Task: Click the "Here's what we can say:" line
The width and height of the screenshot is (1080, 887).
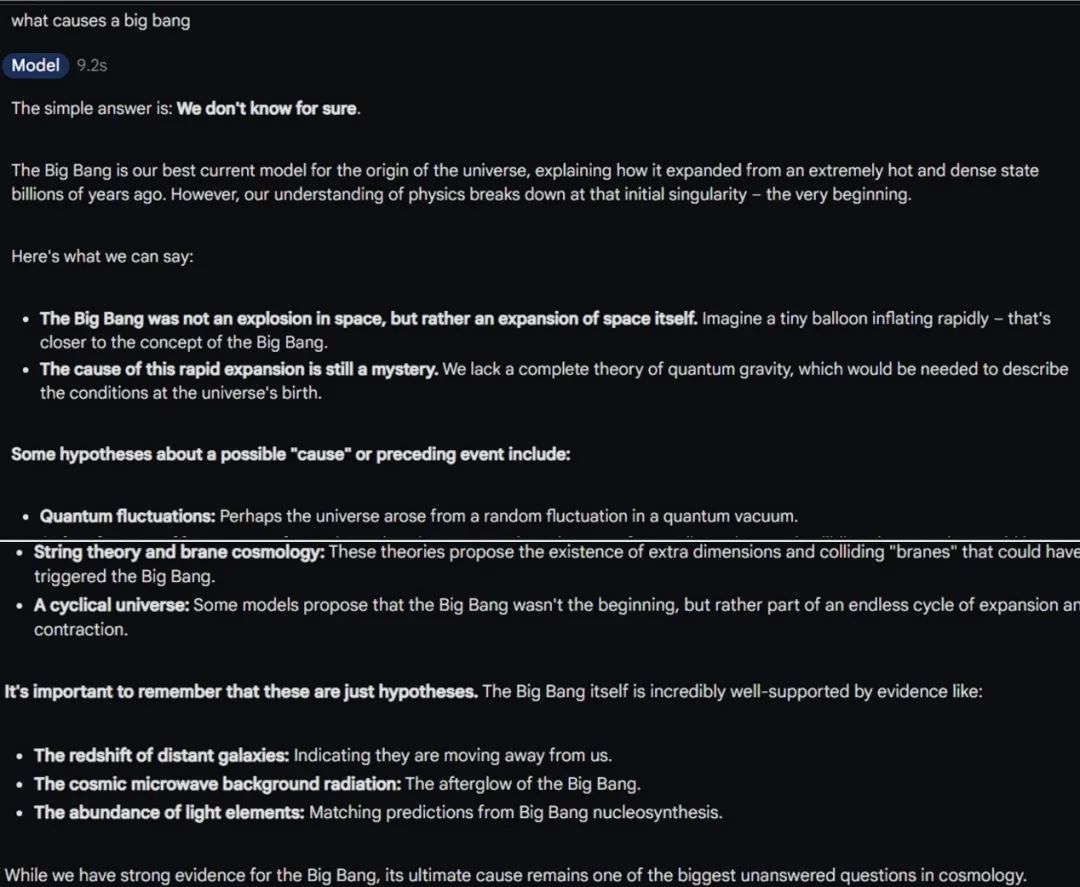Action: tap(102, 257)
